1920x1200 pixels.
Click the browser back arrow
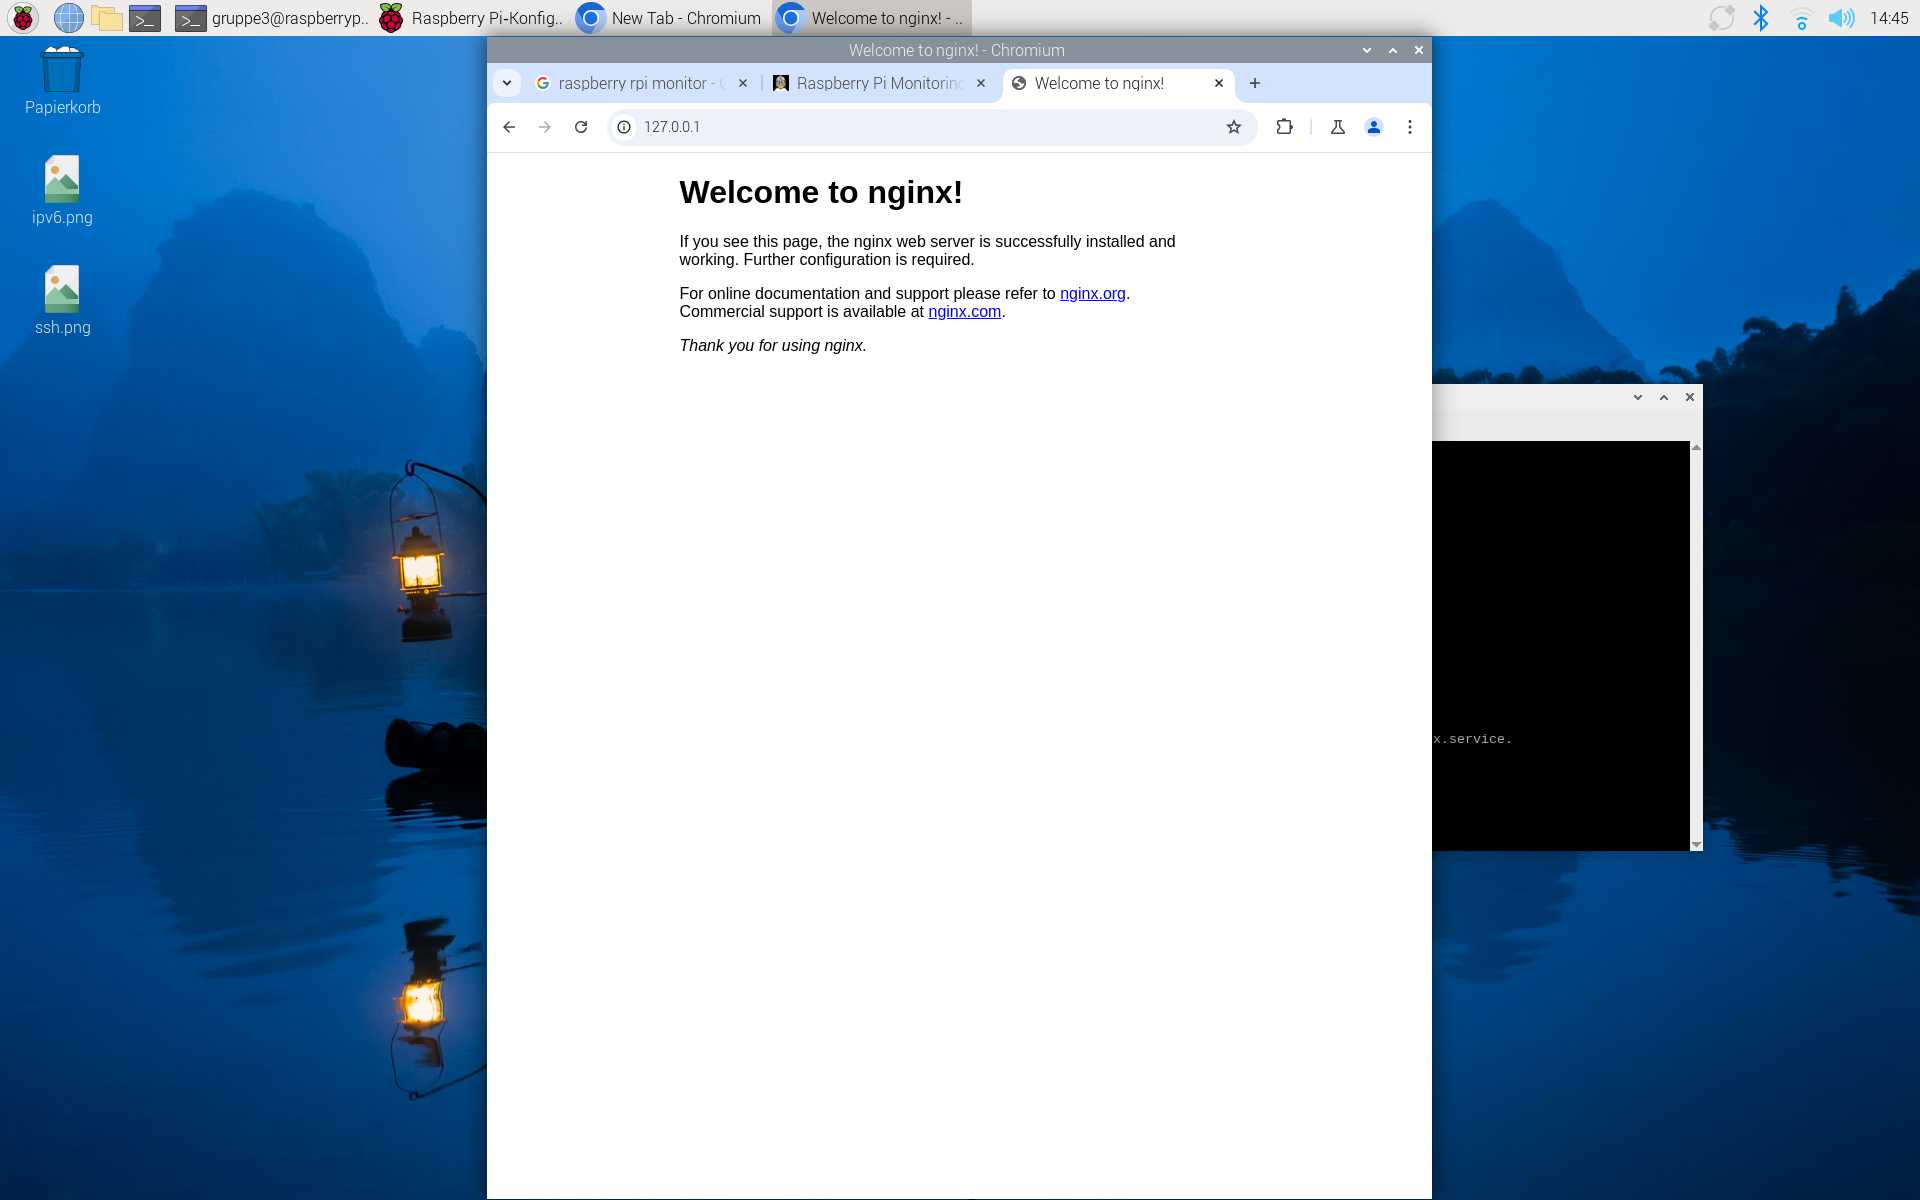[509, 127]
